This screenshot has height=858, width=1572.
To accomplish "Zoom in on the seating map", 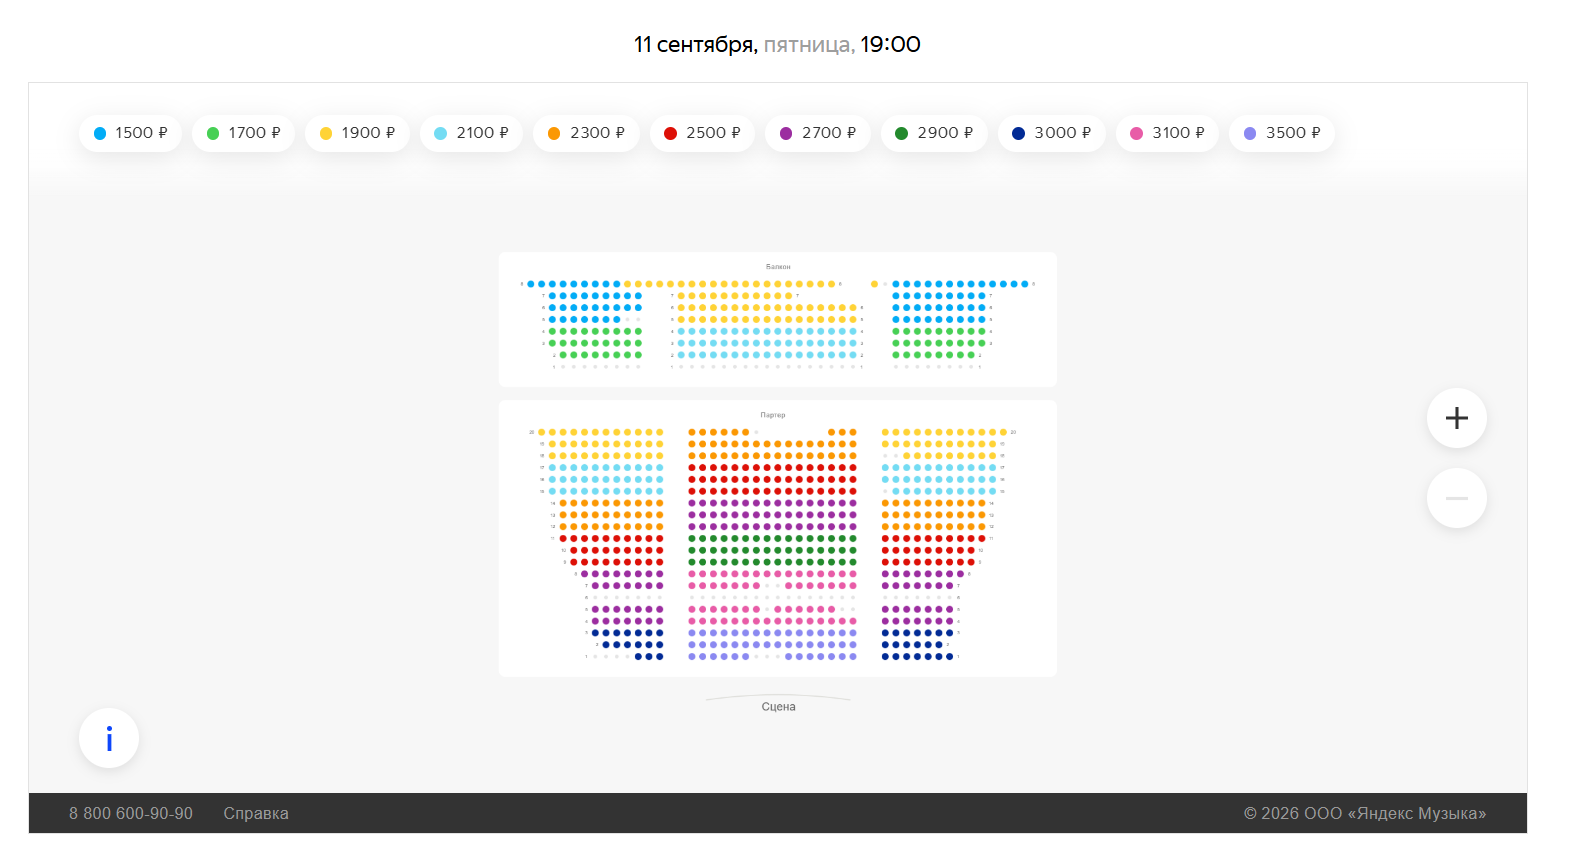I will click(x=1456, y=418).
